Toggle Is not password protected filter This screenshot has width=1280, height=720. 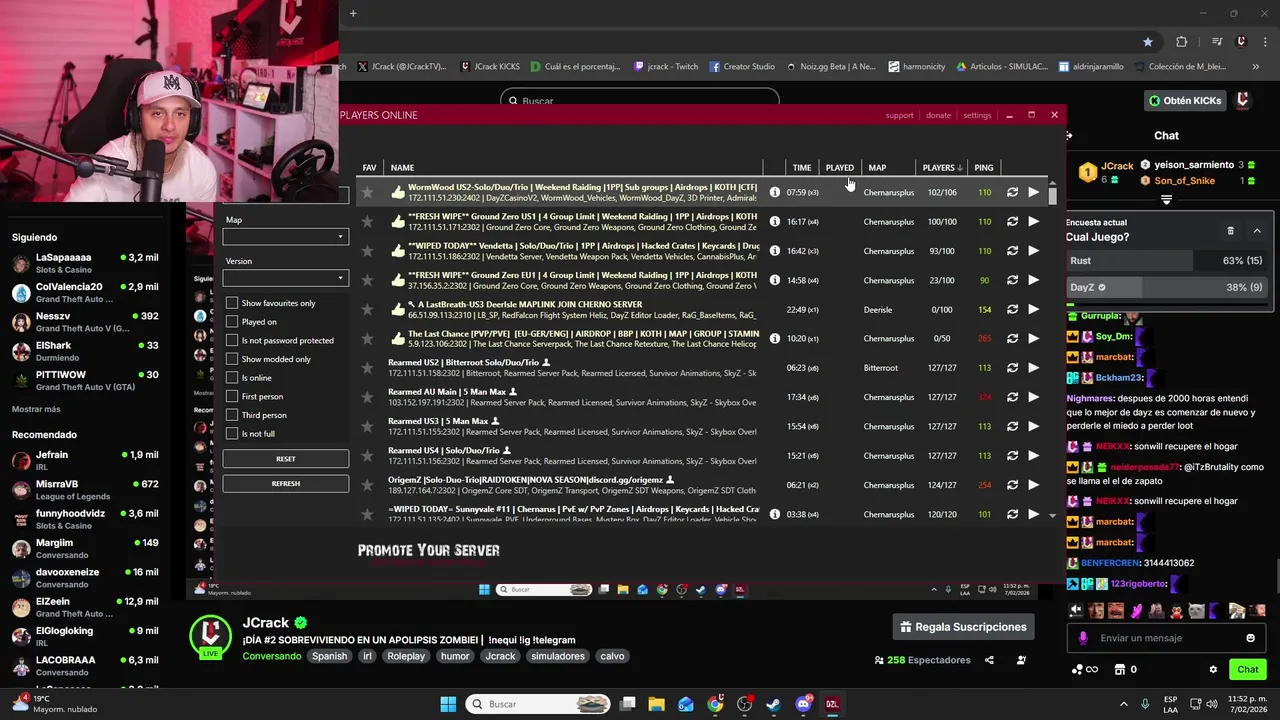(x=232, y=340)
